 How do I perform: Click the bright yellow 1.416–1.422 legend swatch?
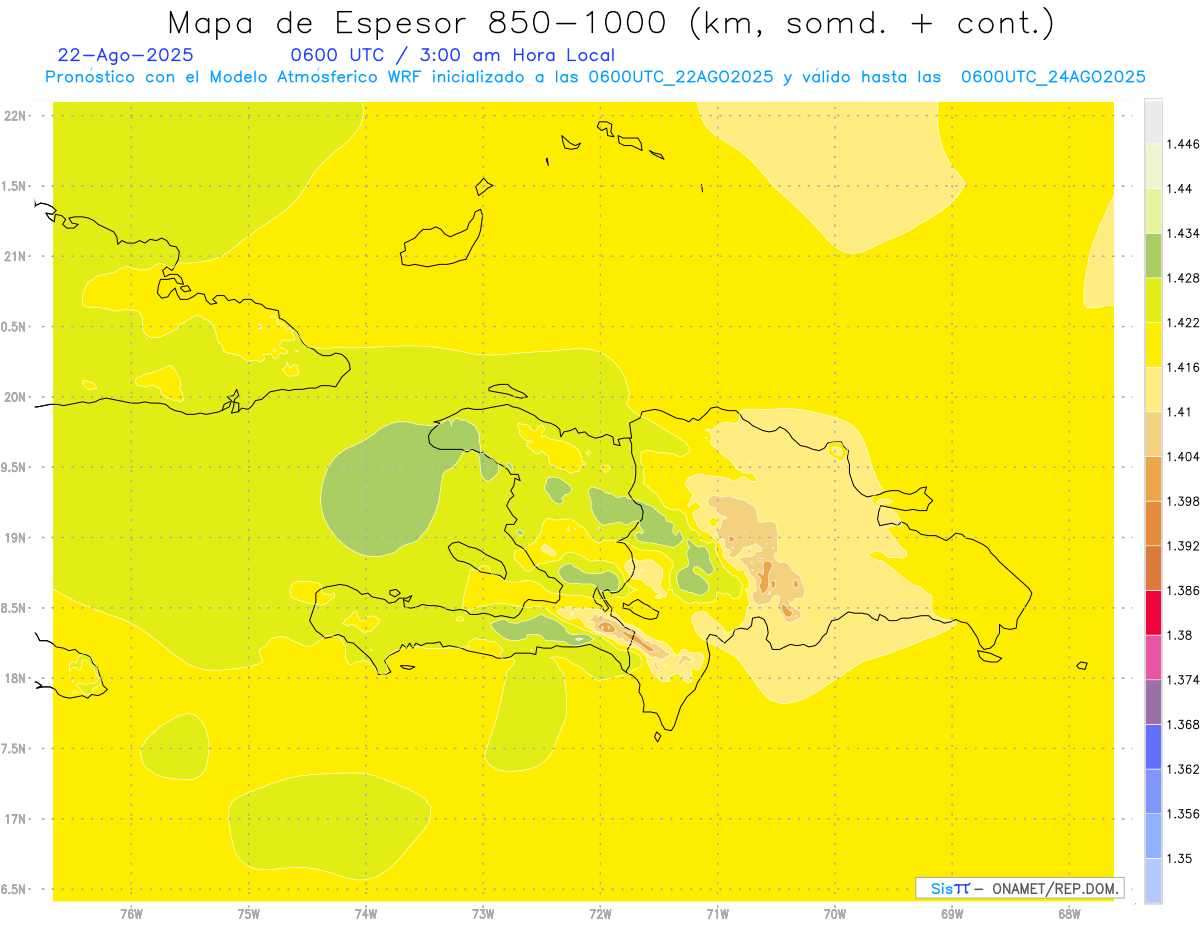tap(1153, 344)
